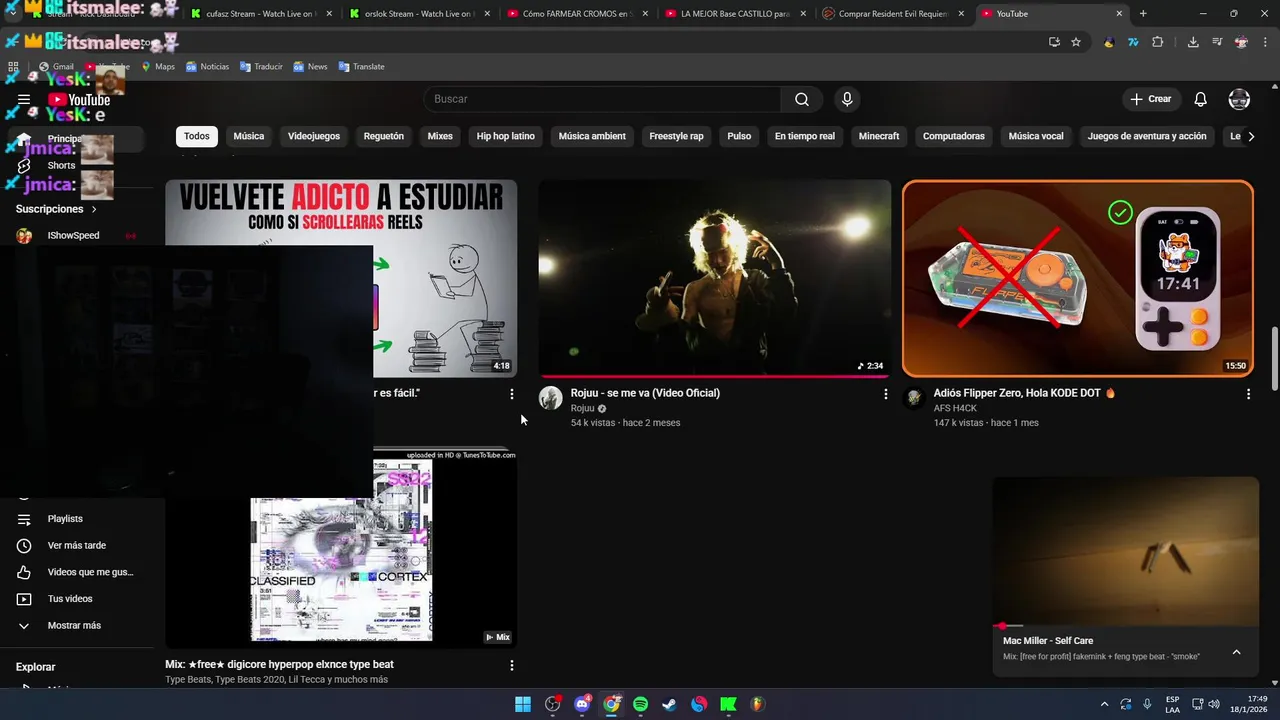Expand the Suscripciones section
Viewport: 1280px width, 720px height.
(56, 209)
